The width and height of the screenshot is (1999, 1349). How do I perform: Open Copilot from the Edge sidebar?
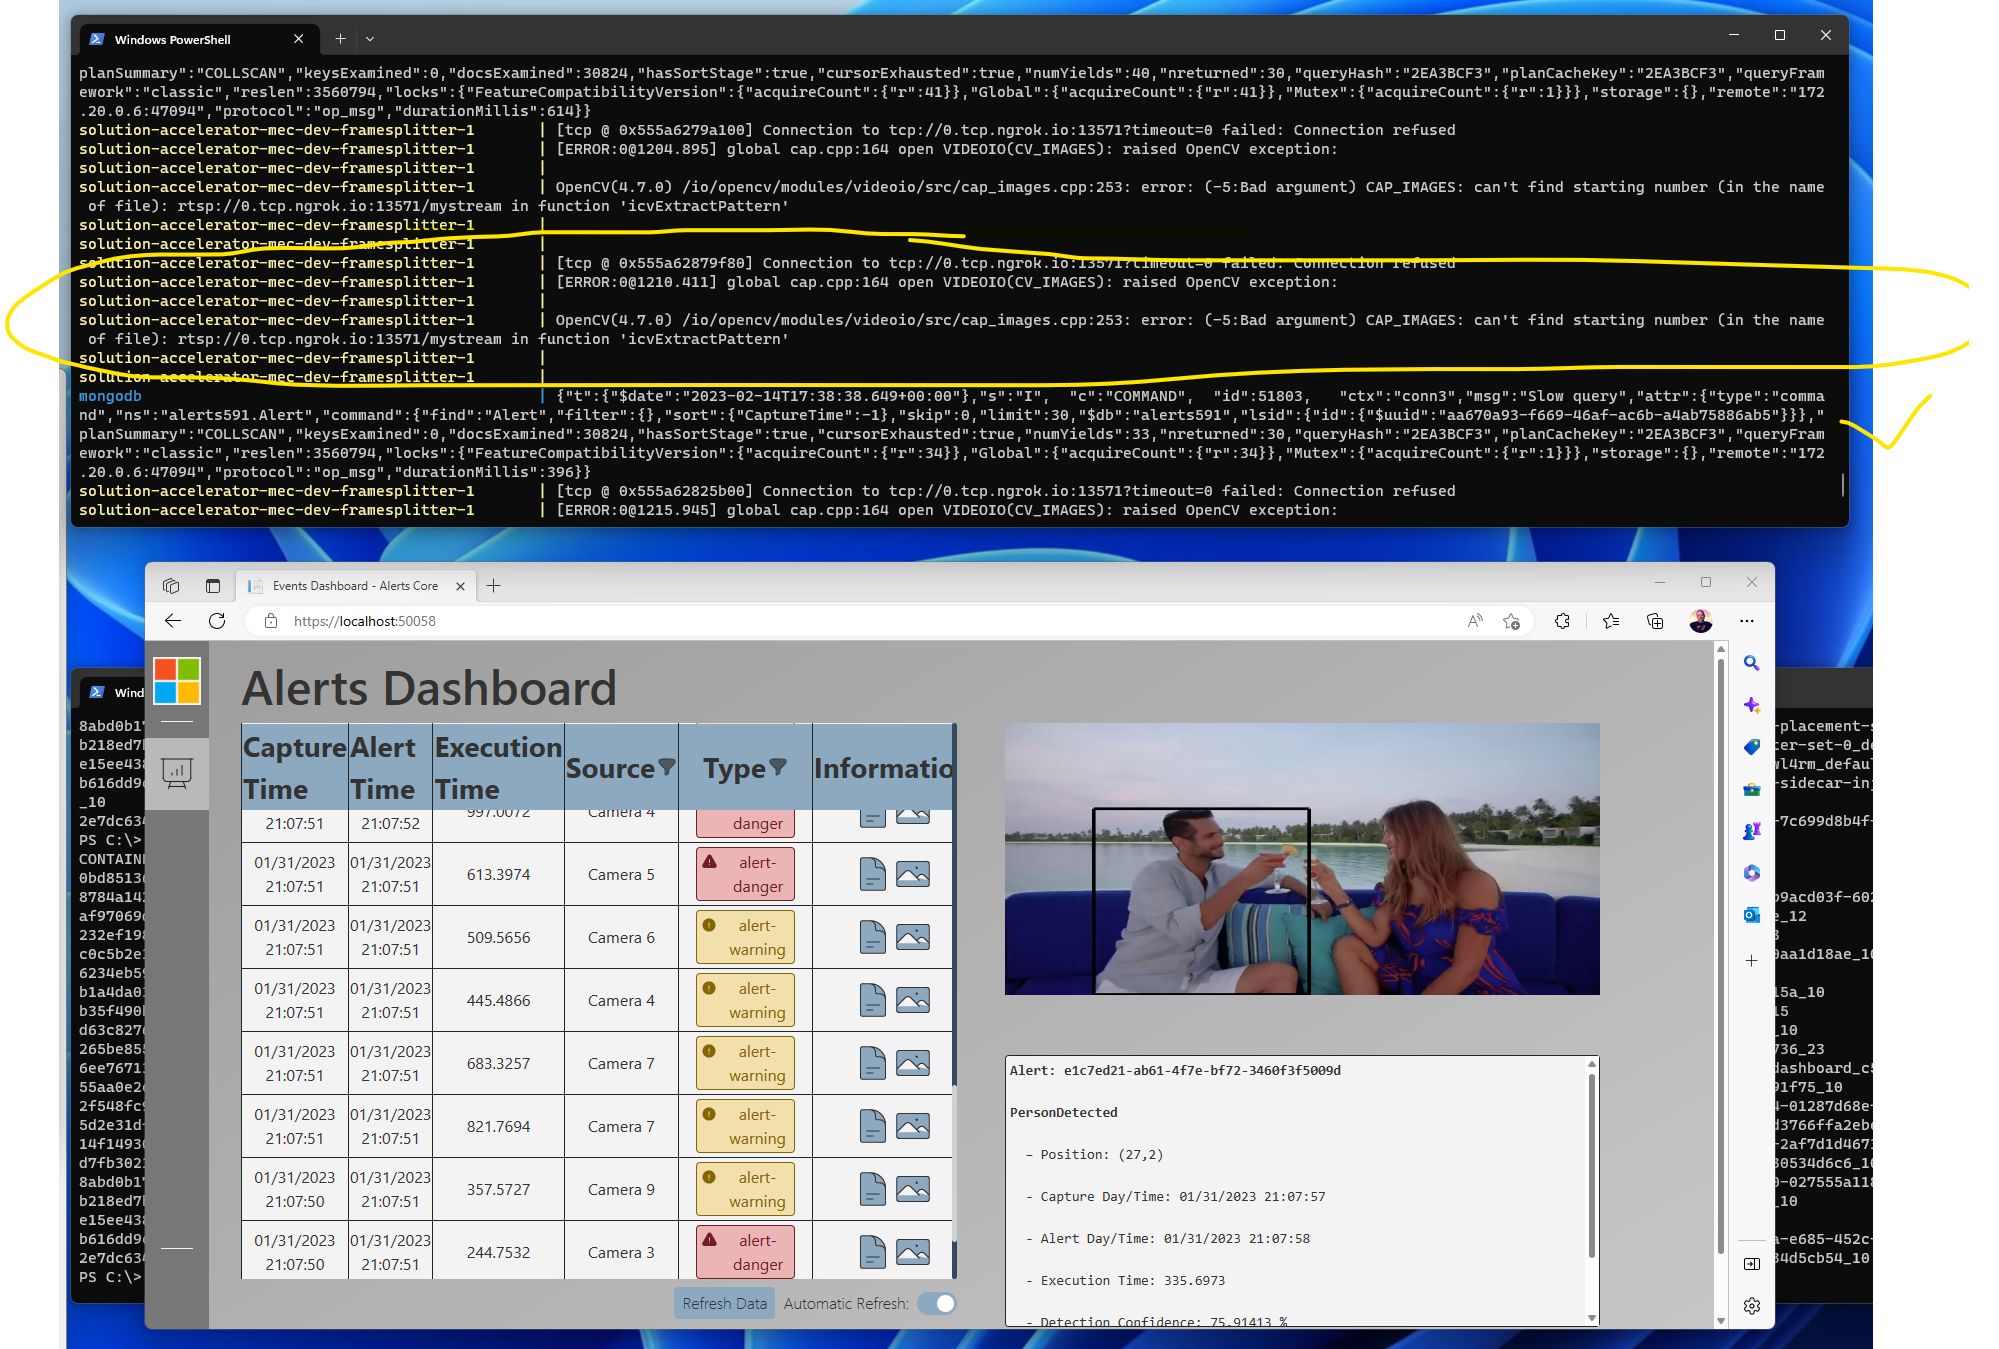[x=1752, y=705]
